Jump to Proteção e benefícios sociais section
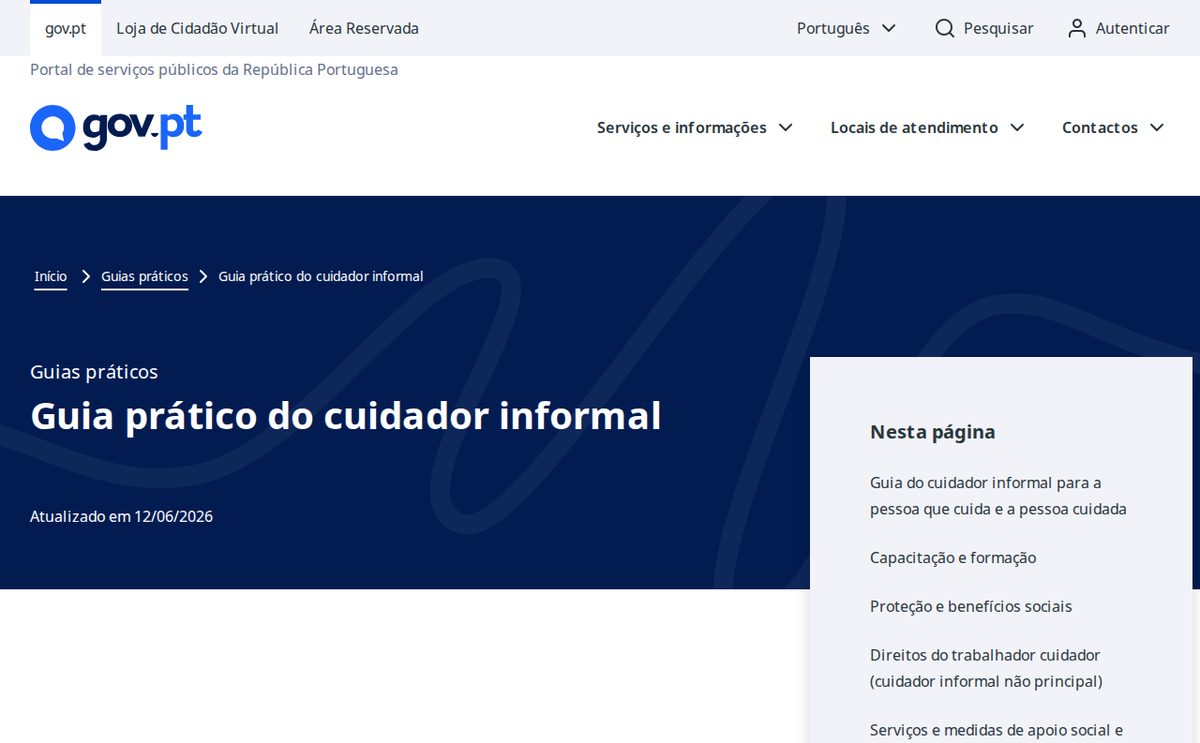 (x=971, y=607)
